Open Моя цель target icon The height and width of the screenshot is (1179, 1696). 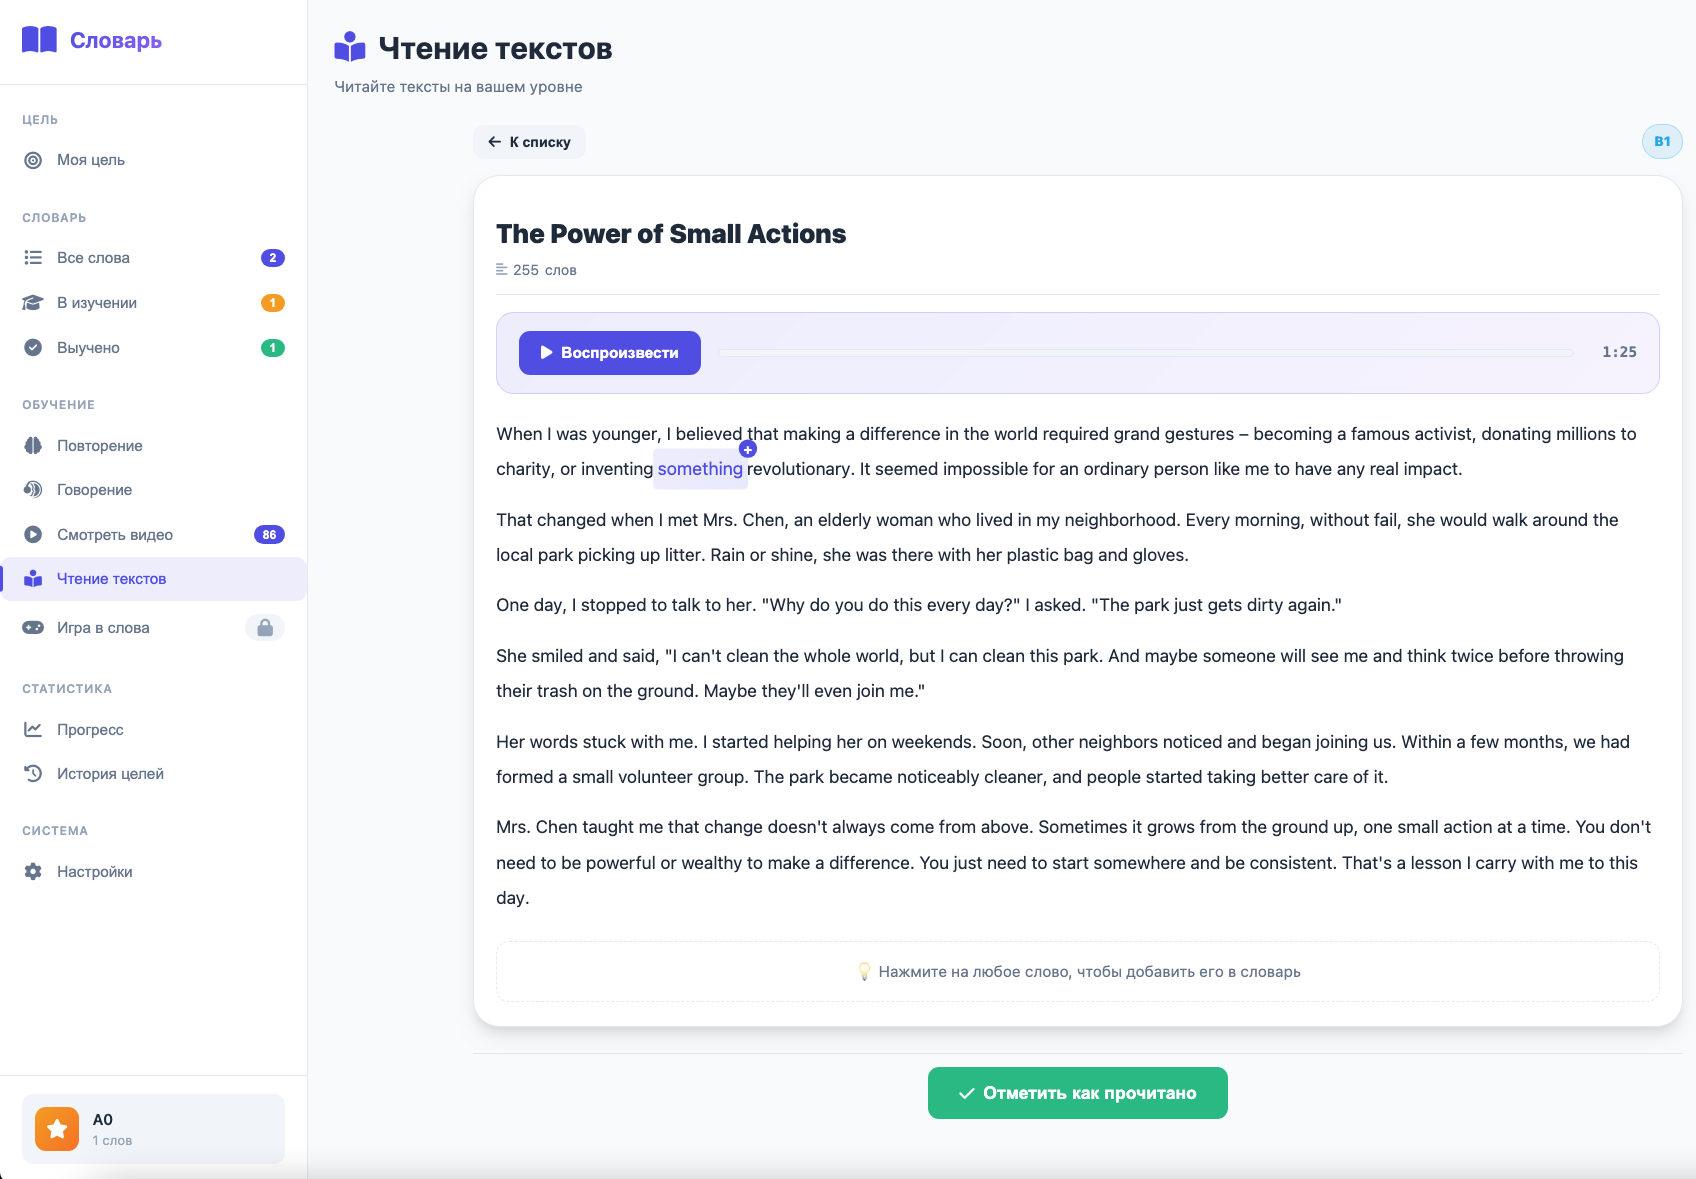pyautogui.click(x=33, y=160)
